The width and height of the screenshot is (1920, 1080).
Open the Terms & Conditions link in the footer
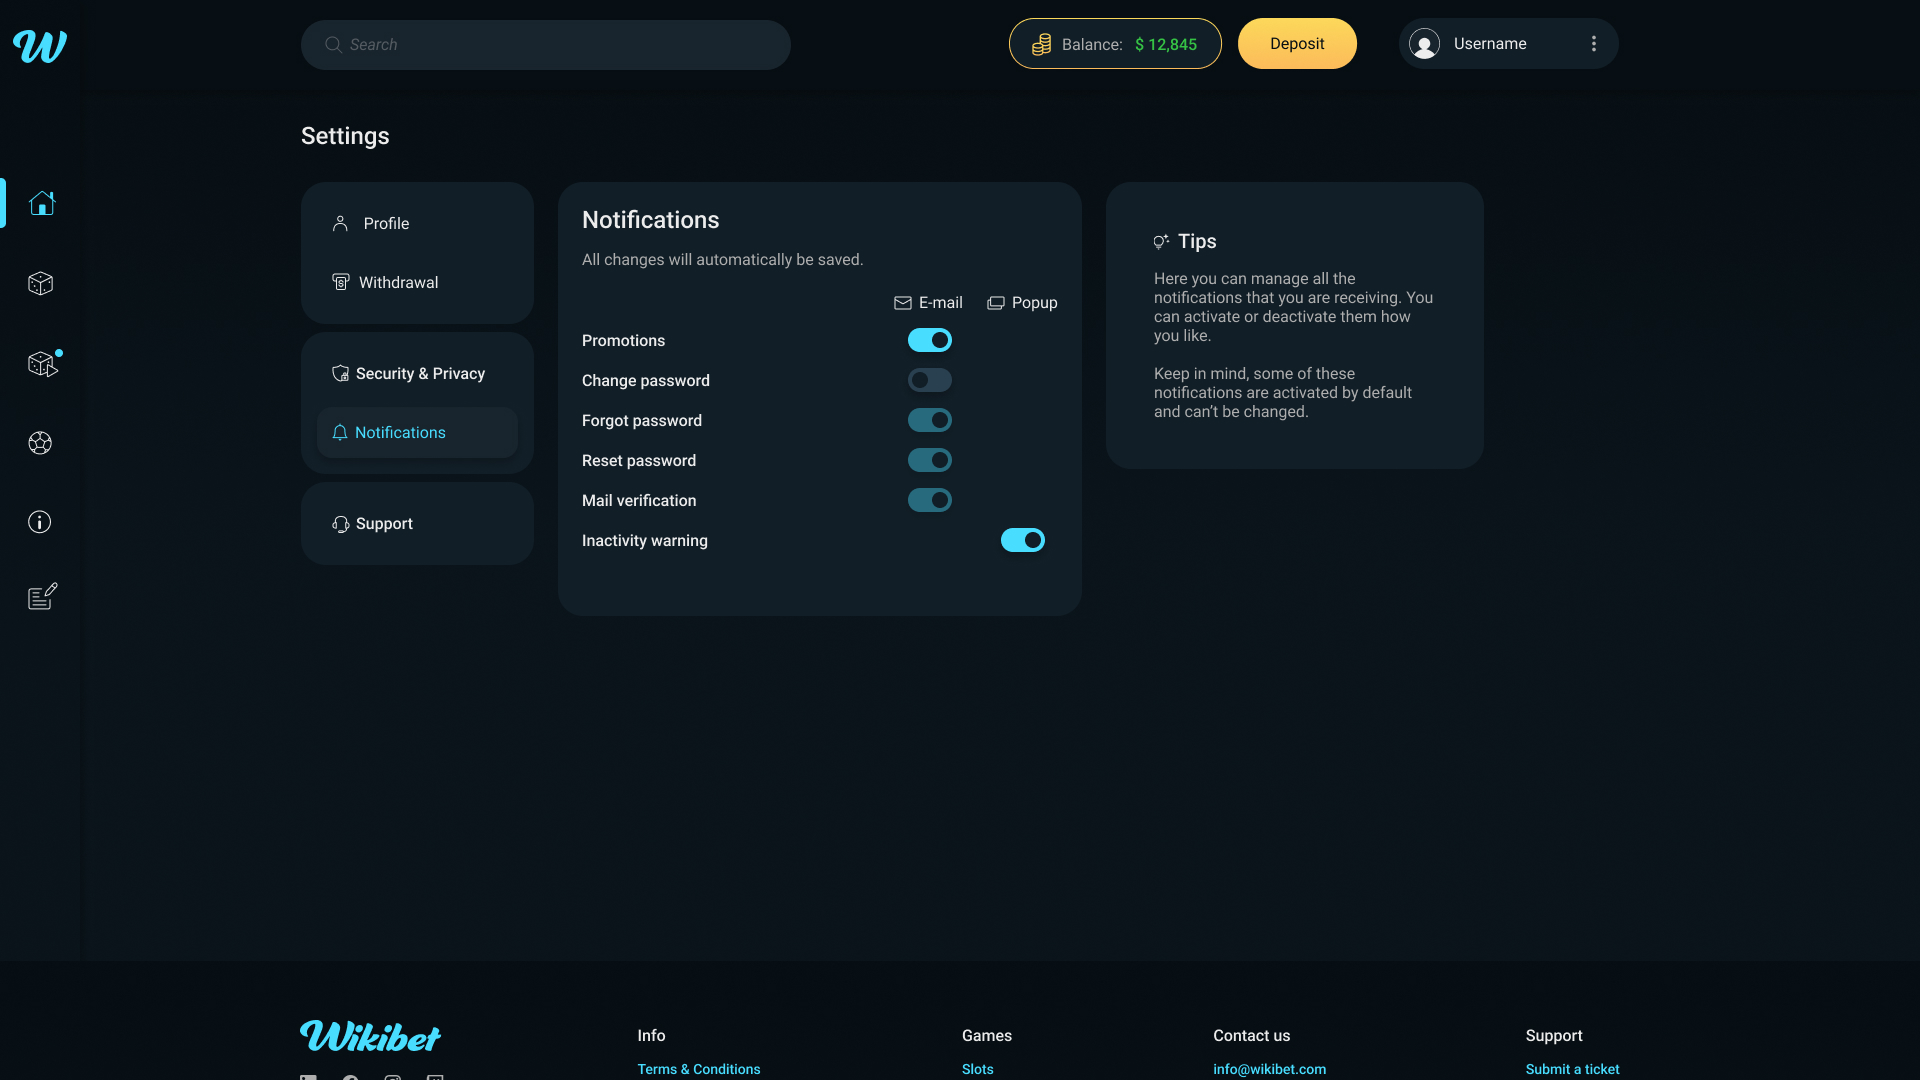[698, 1069]
